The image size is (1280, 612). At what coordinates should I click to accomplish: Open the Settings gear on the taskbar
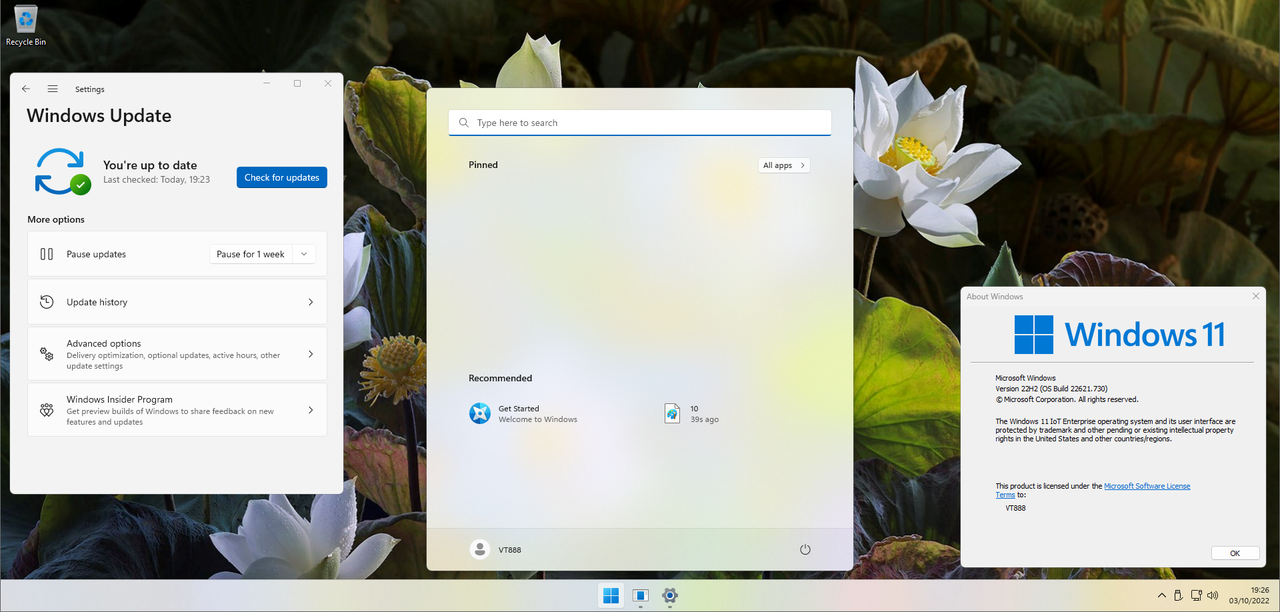click(670, 596)
